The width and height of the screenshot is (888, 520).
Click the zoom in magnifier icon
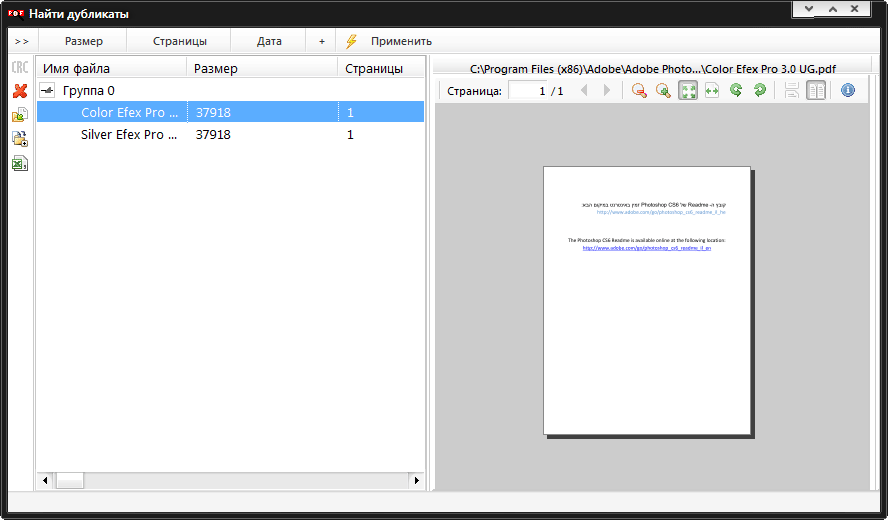(663, 91)
